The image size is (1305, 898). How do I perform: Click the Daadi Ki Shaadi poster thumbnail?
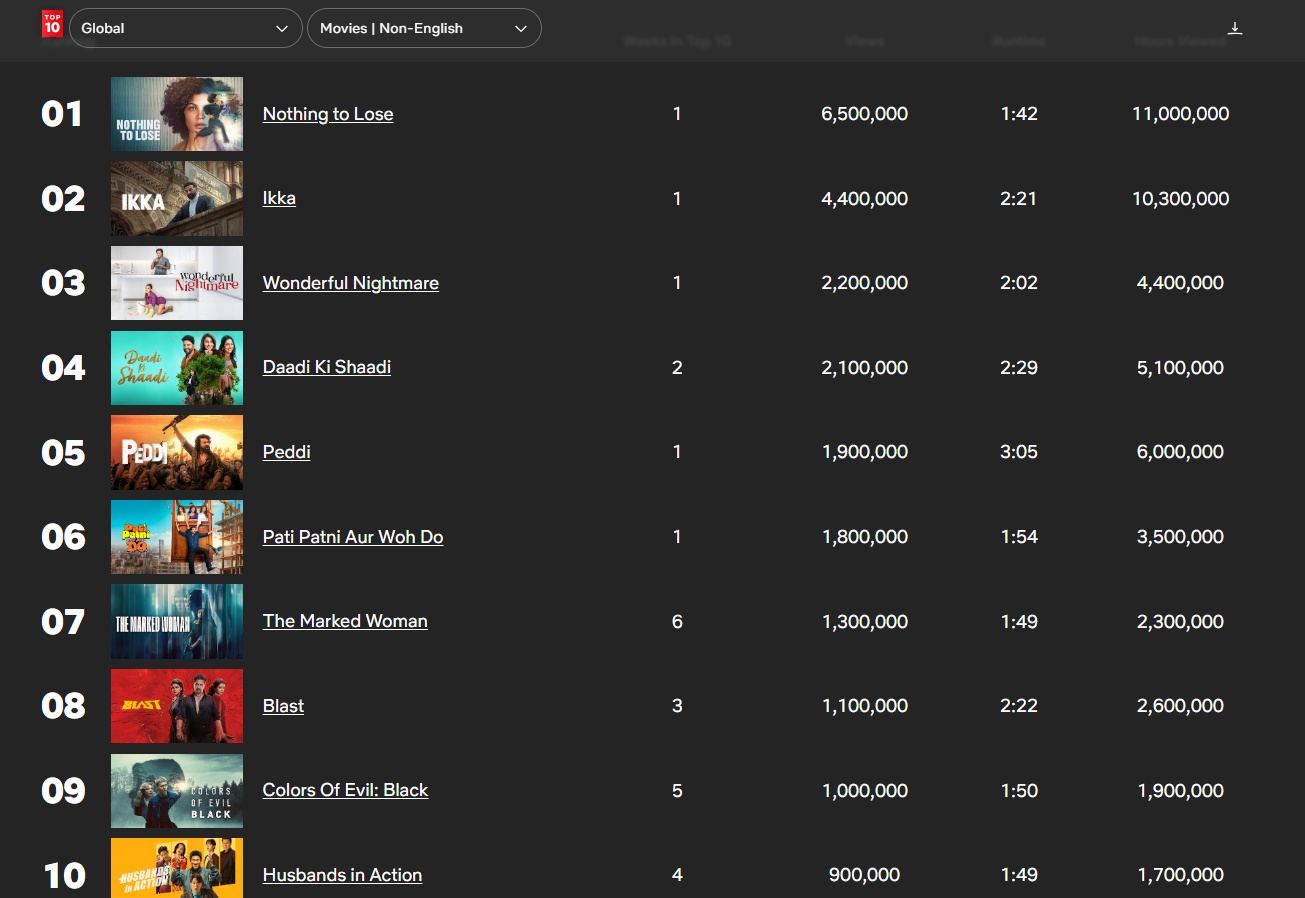(177, 368)
